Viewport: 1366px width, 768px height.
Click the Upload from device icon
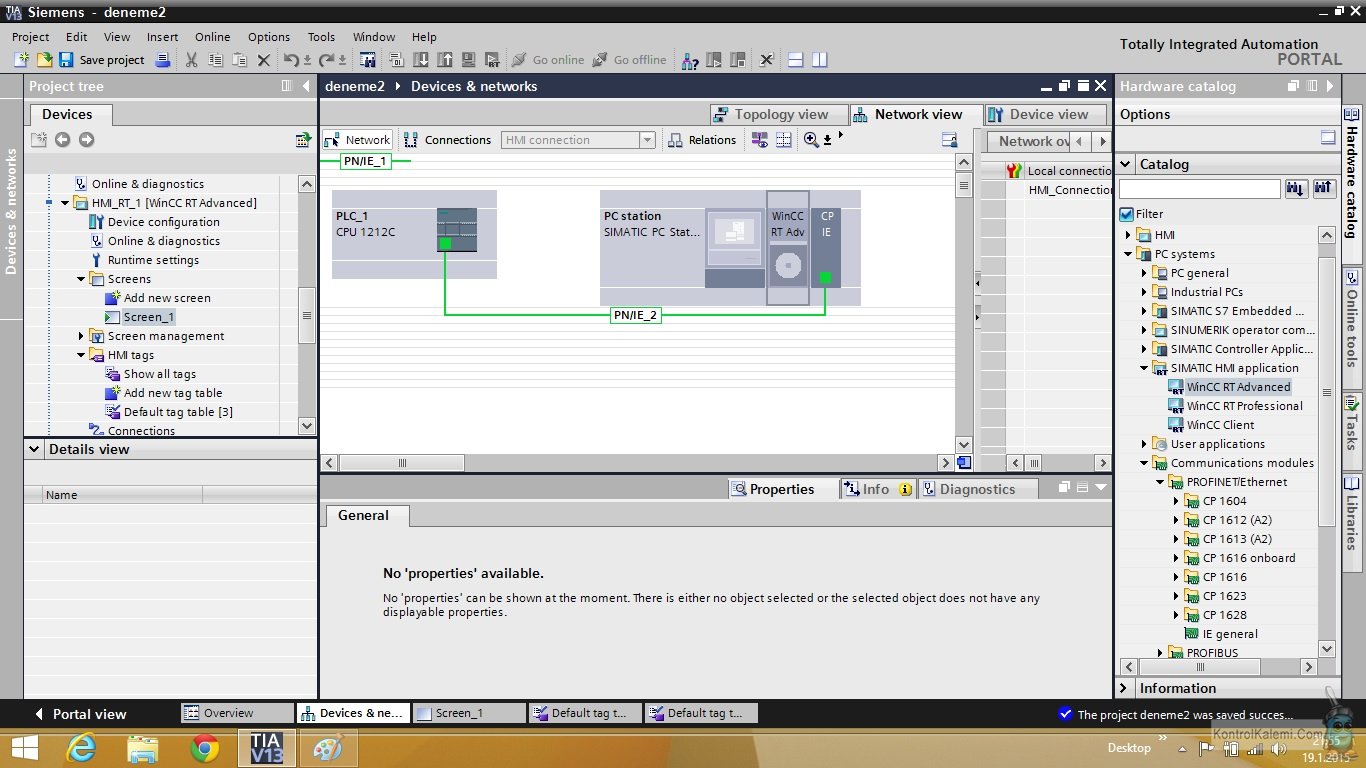[445, 60]
